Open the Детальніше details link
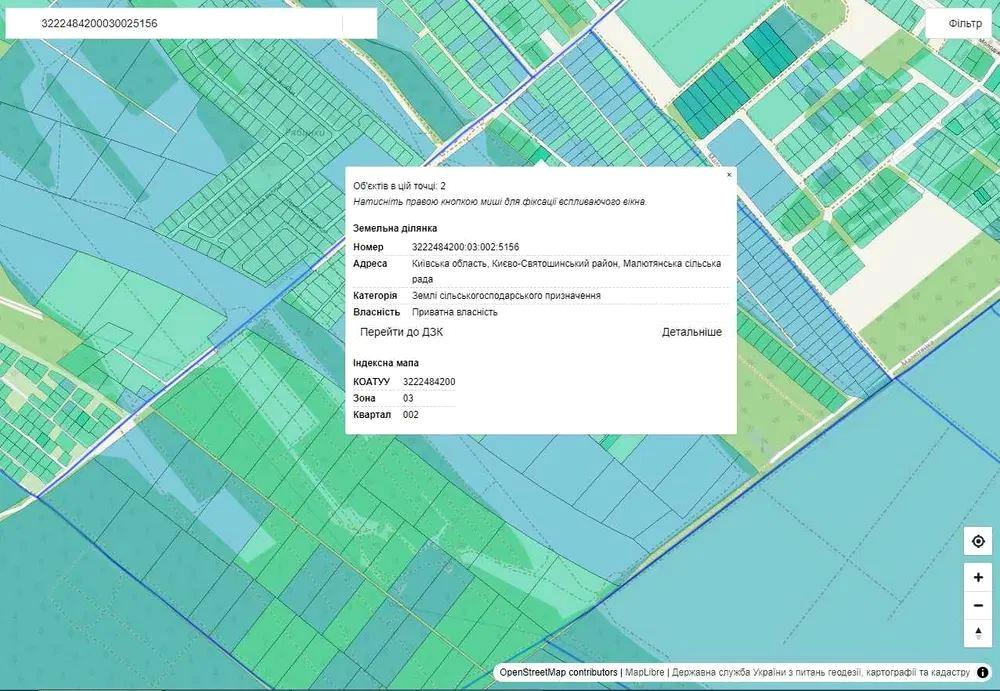The image size is (1000, 691). [x=691, y=332]
